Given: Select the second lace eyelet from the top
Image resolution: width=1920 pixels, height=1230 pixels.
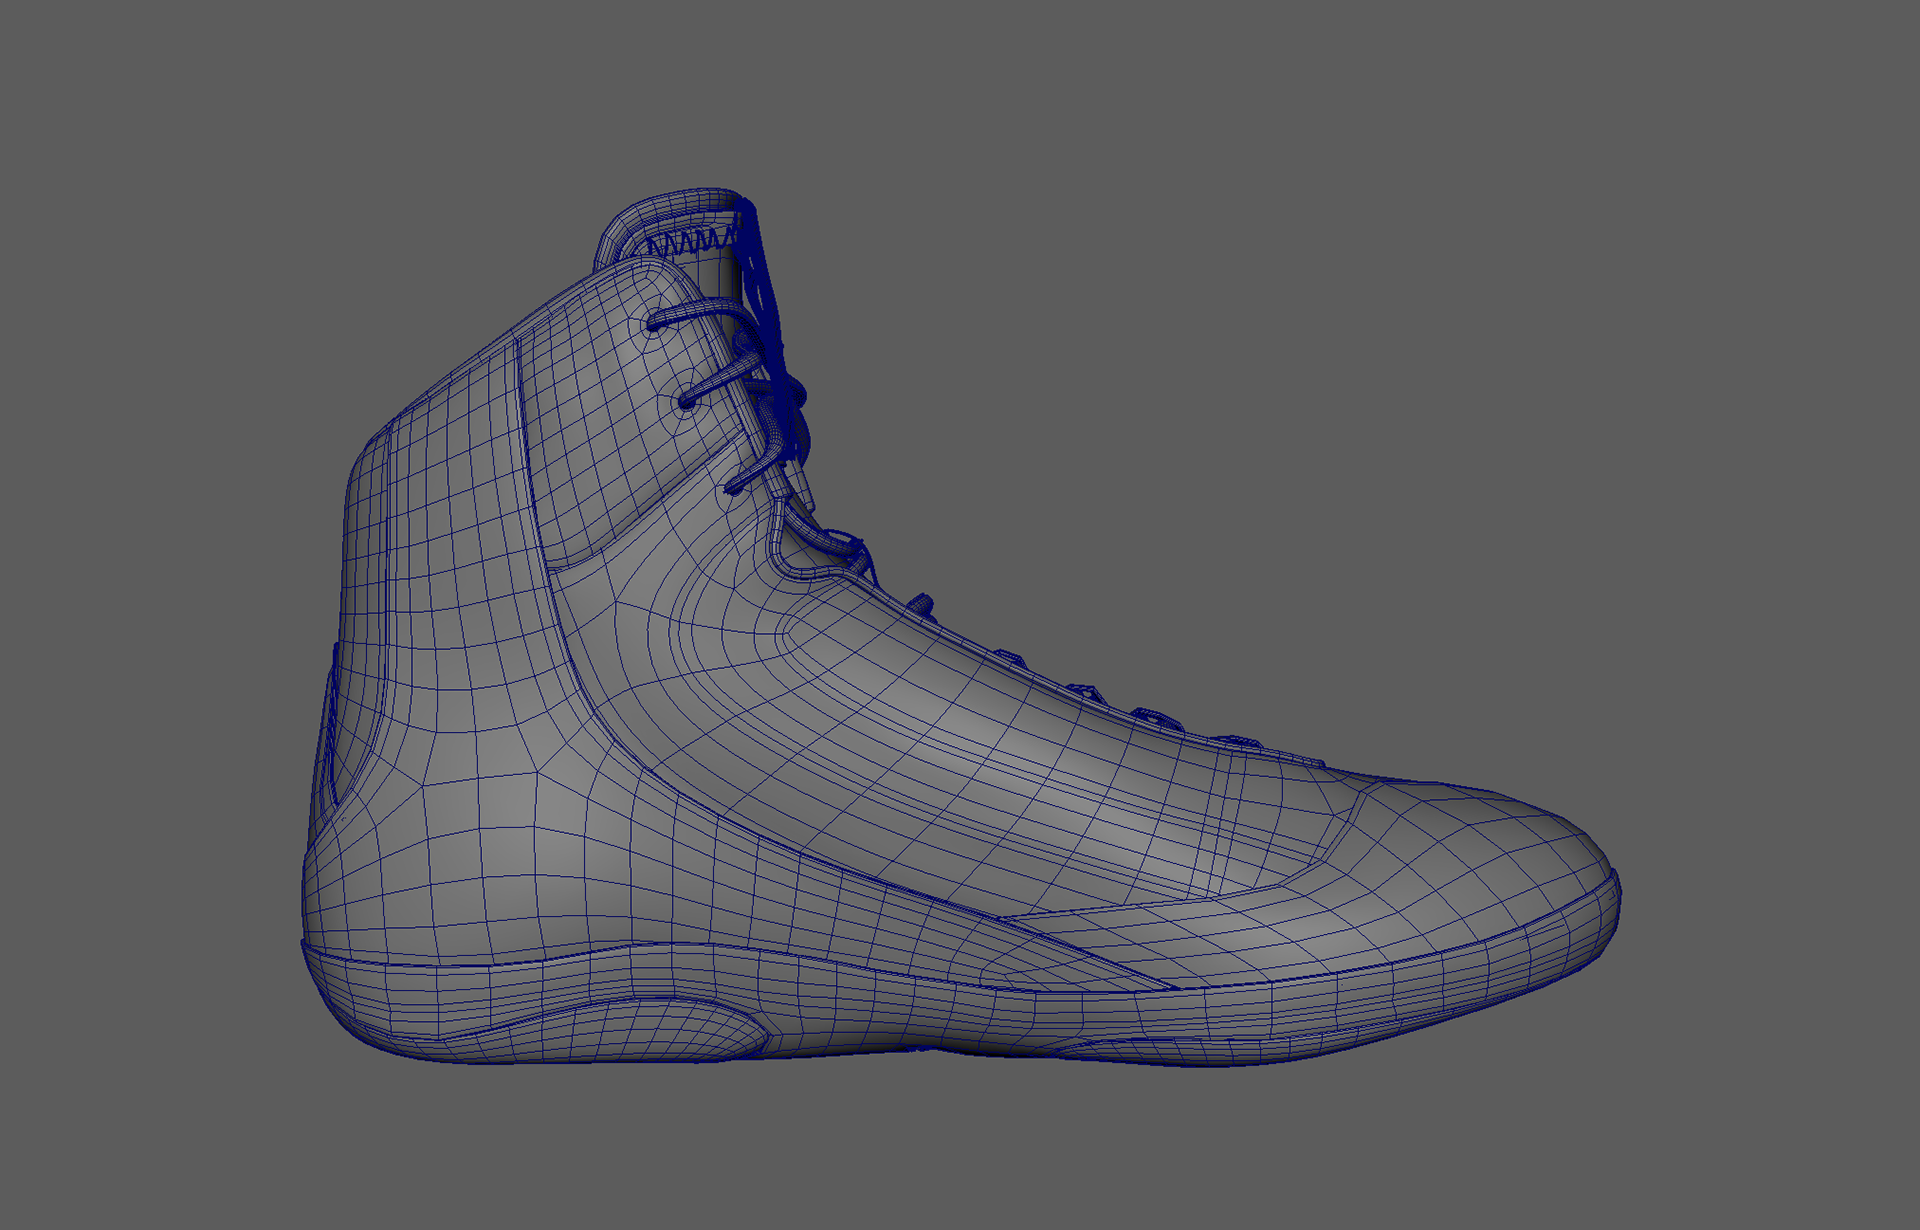Looking at the screenshot, I should (x=687, y=402).
